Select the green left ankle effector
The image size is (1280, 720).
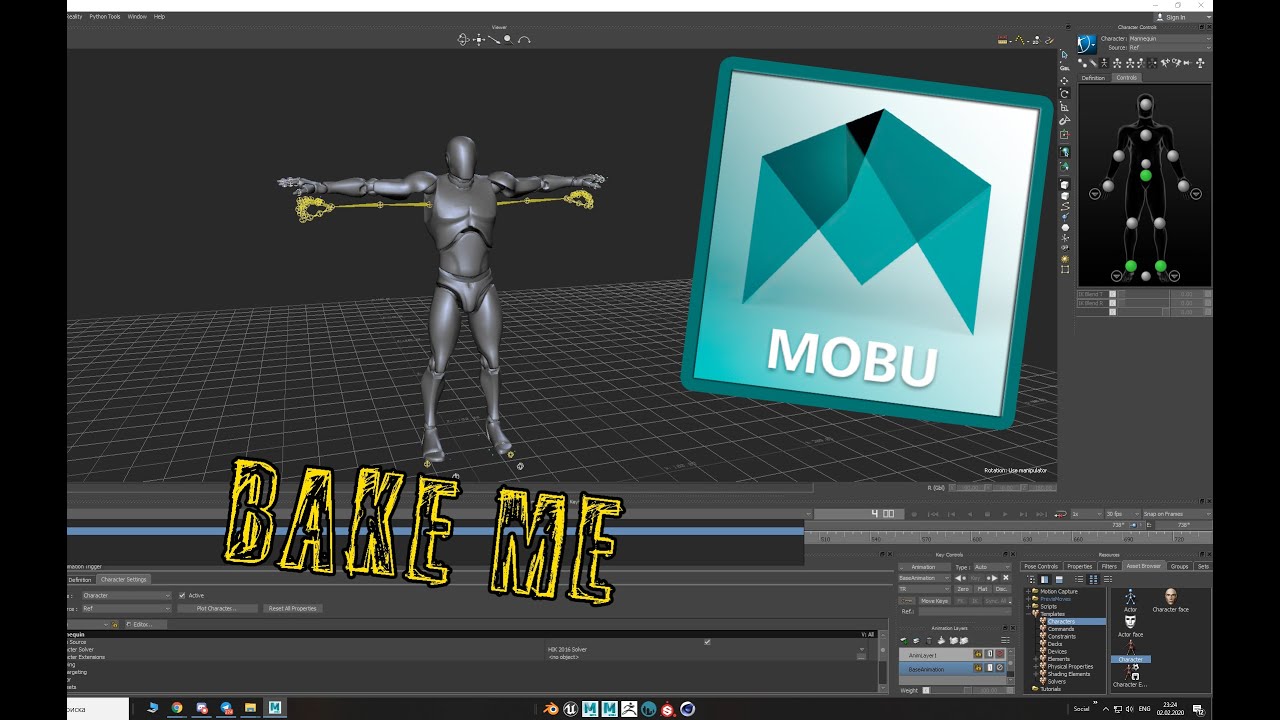pos(1161,266)
